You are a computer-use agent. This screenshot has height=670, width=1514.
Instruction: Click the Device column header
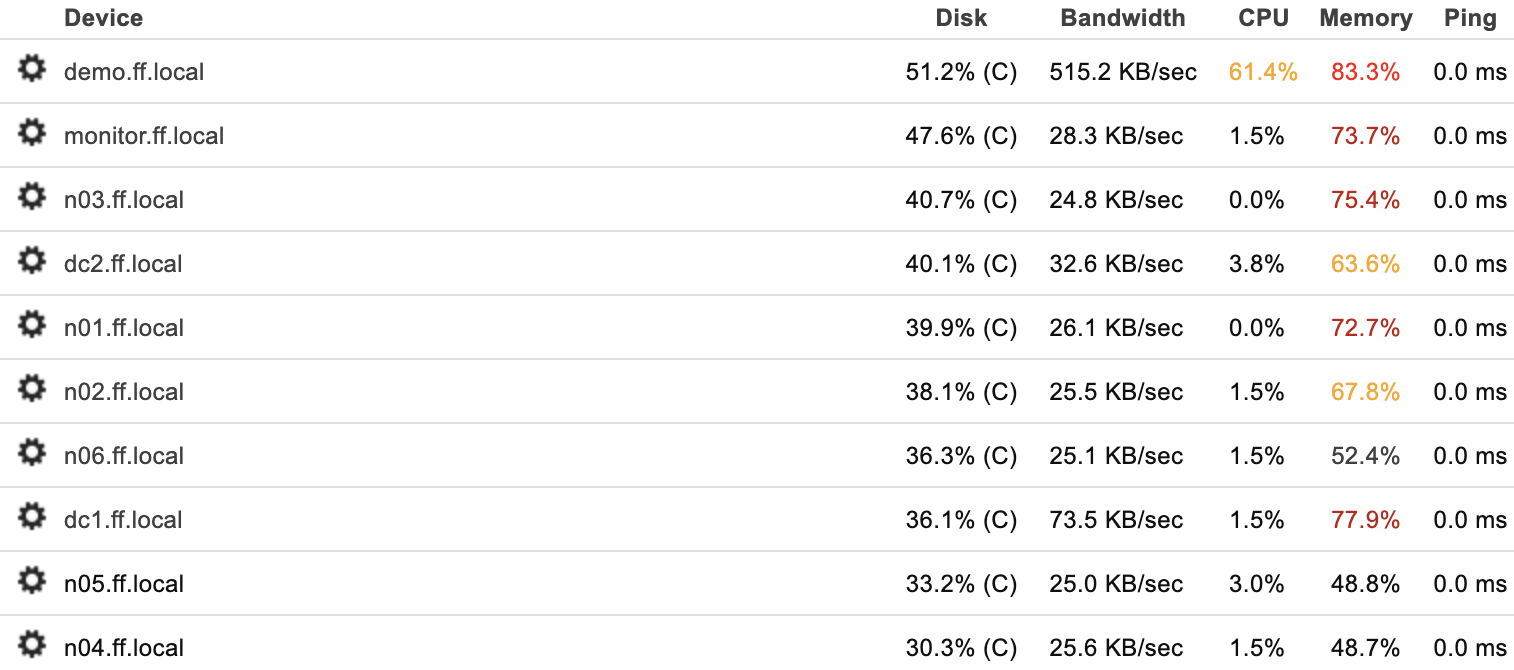coord(103,18)
